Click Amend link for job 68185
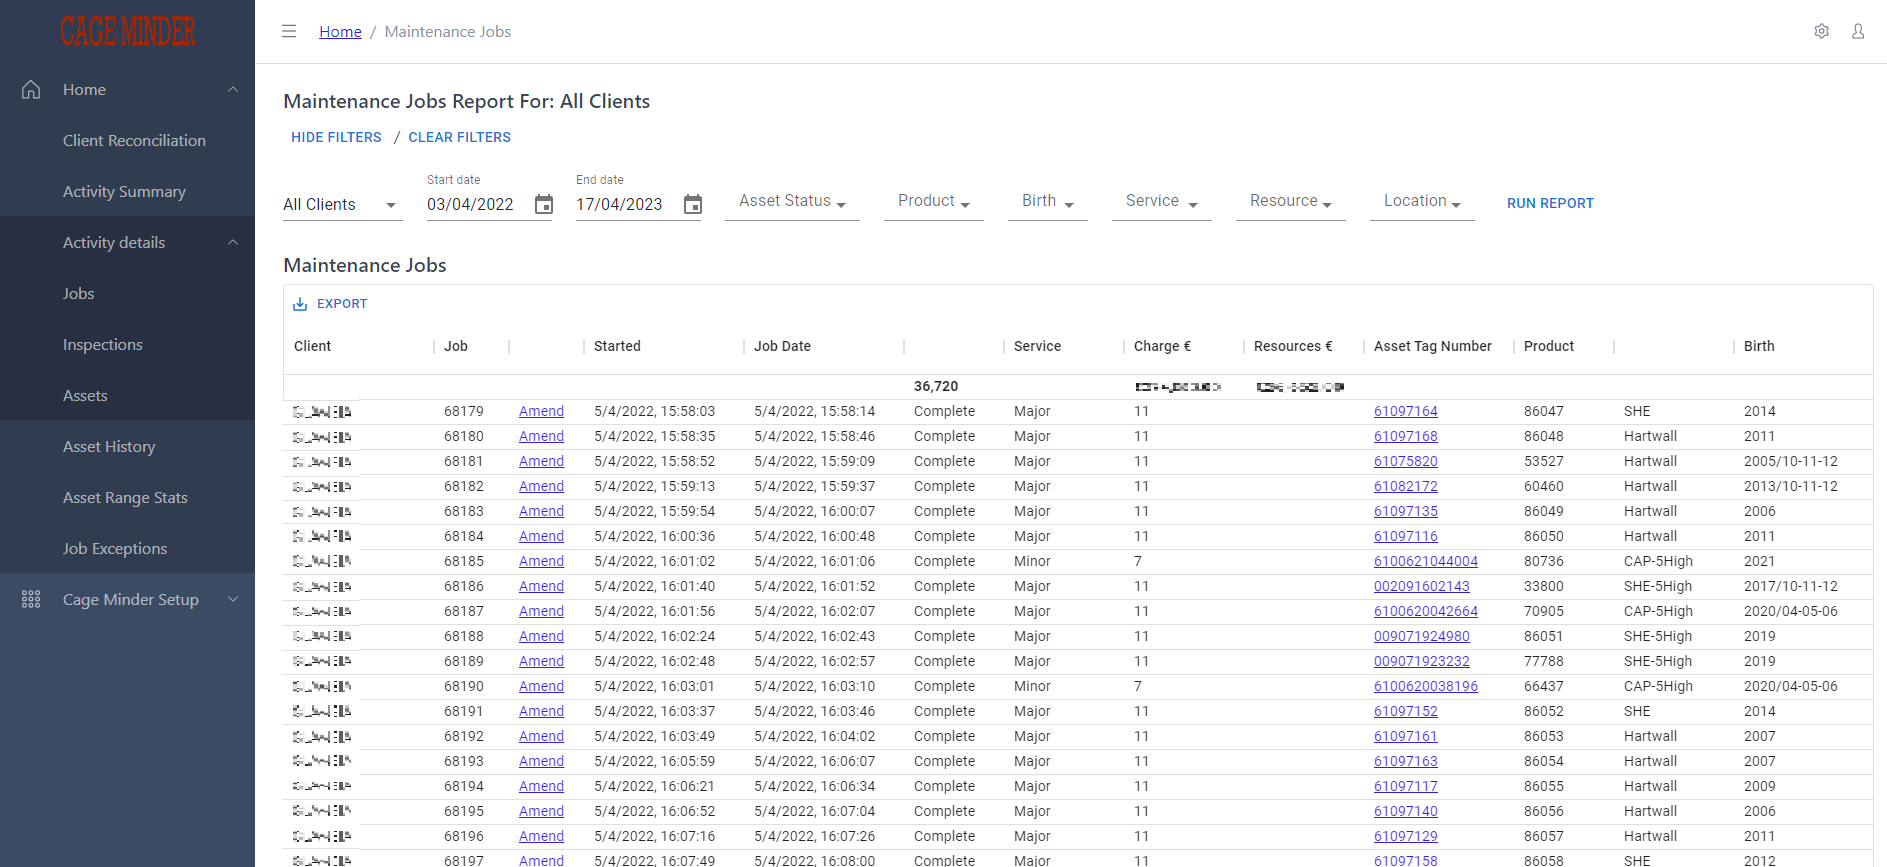Image resolution: width=1887 pixels, height=867 pixels. [x=541, y=561]
